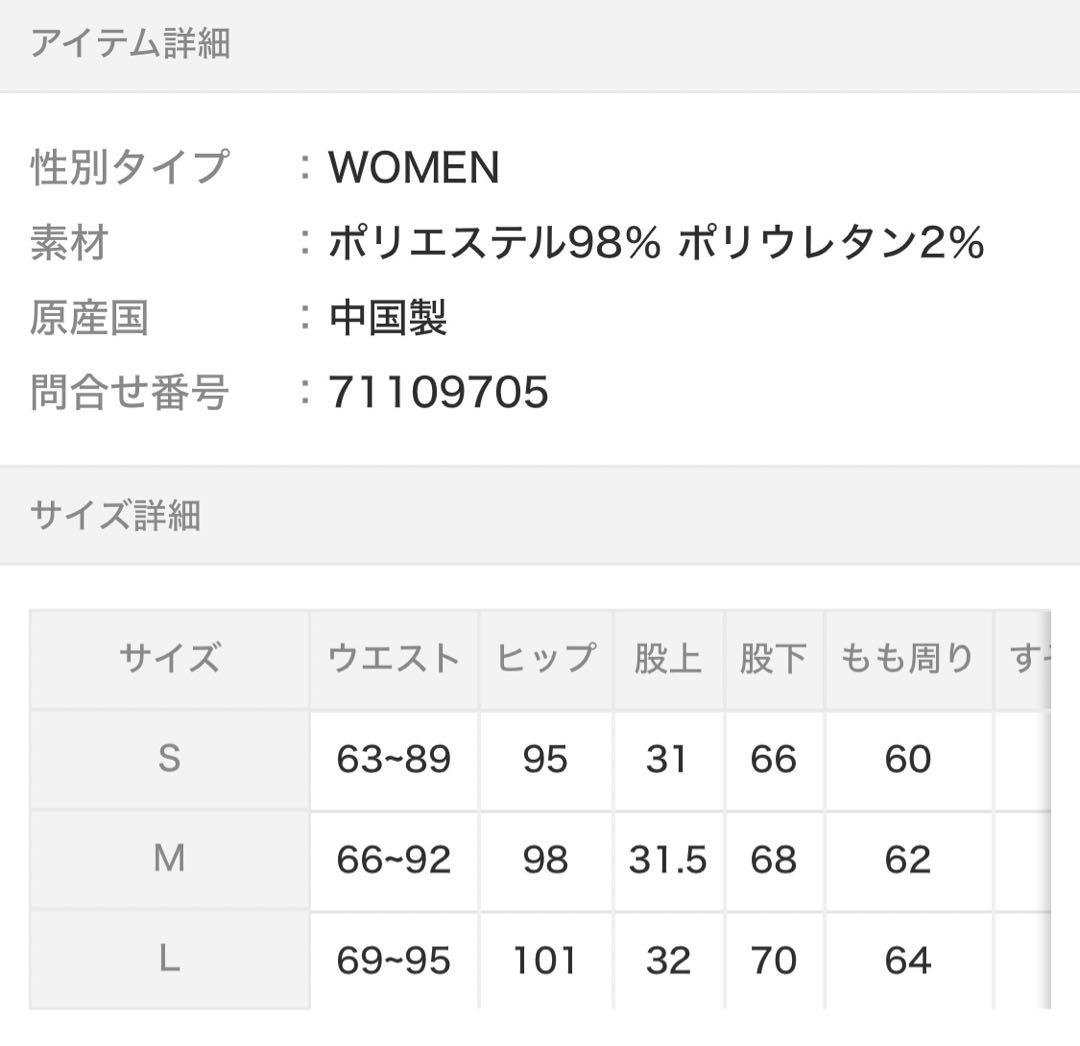The height and width of the screenshot is (1046, 1080).
Task: Select the S size row label
Action: 169,759
